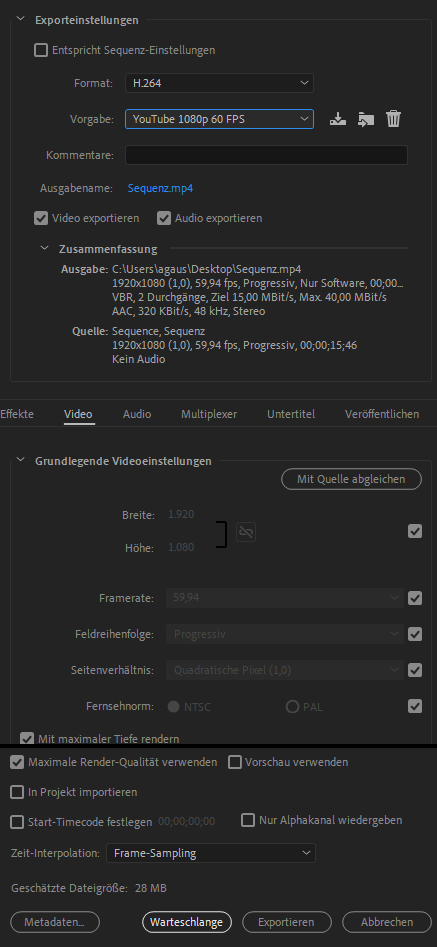
Task: Open Feldreihenfolge dropdown showing Progressiv
Action: [x=285, y=634]
